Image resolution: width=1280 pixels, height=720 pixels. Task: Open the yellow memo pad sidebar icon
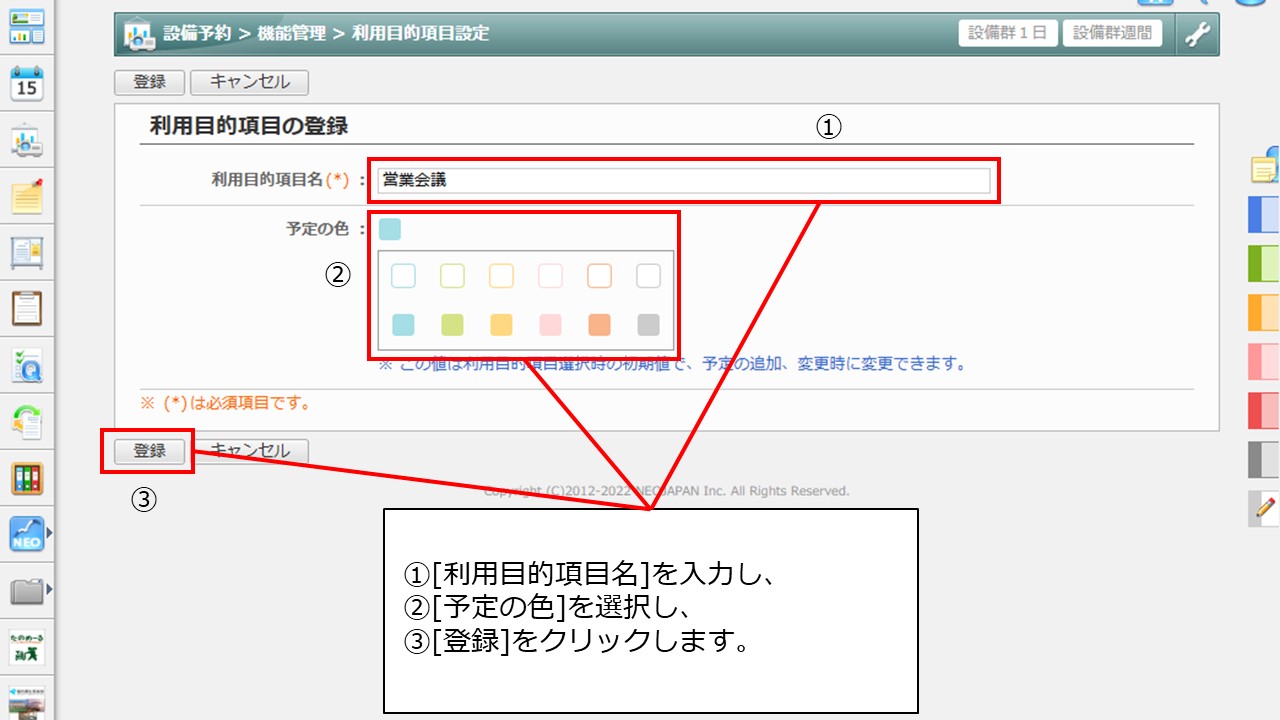point(27,196)
